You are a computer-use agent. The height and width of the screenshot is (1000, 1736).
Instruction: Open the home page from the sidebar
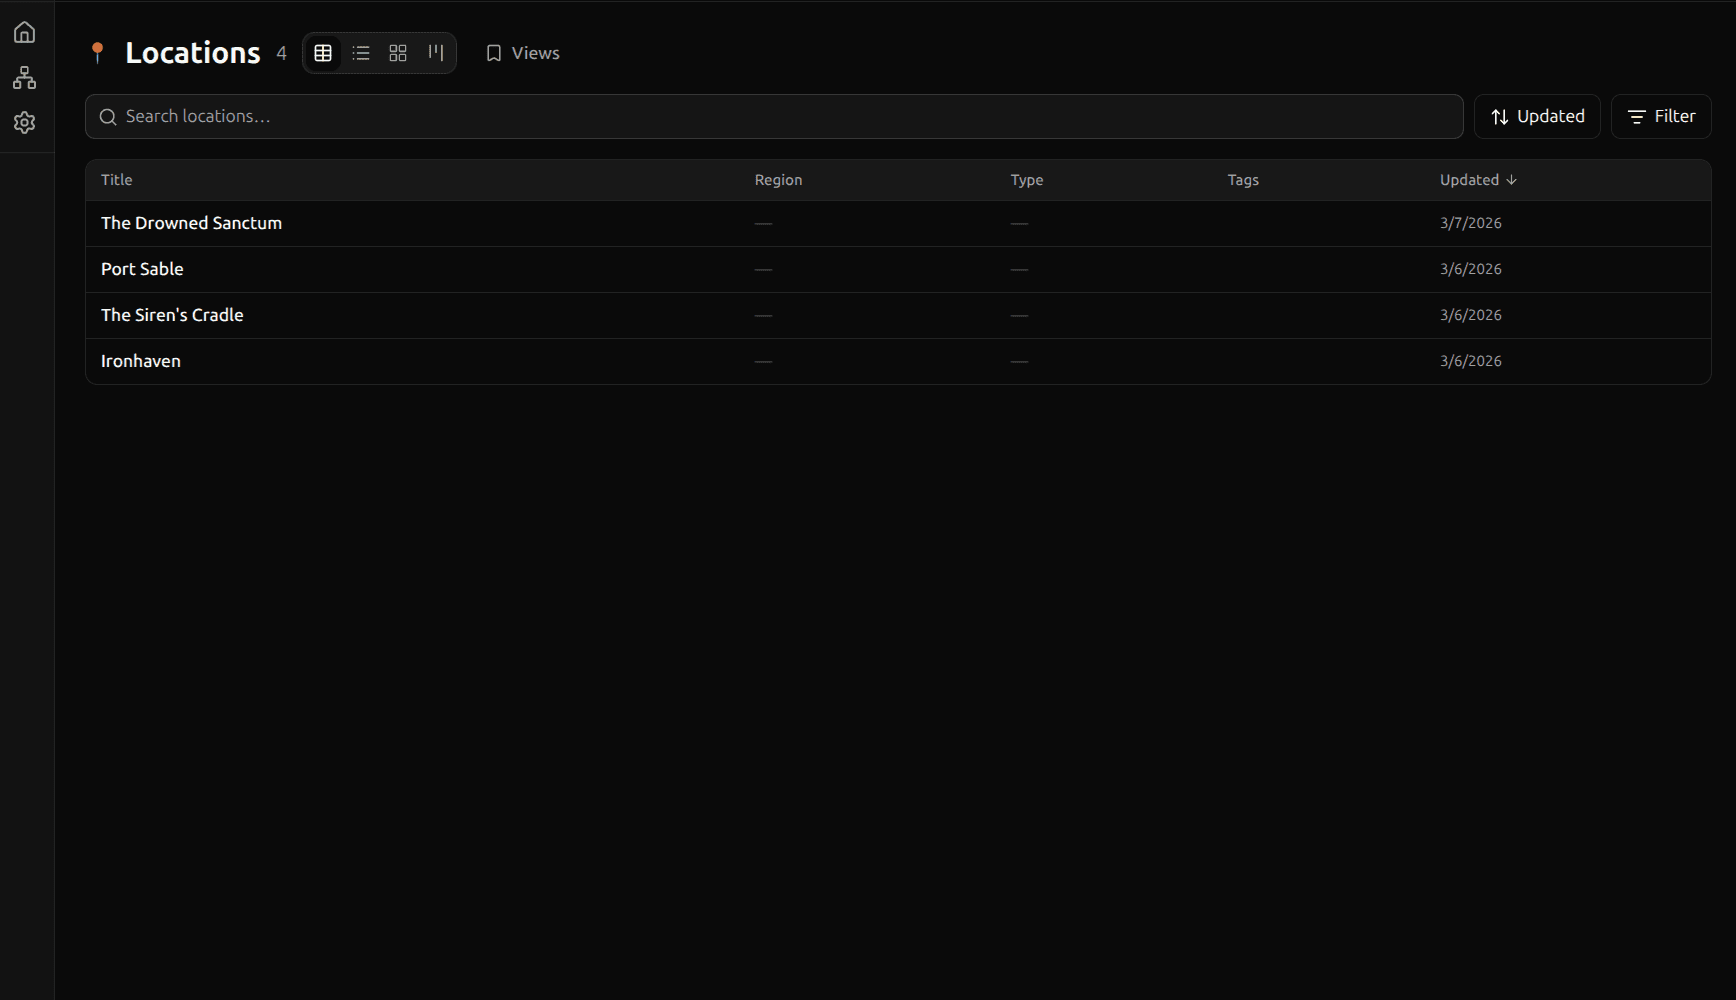coord(24,31)
